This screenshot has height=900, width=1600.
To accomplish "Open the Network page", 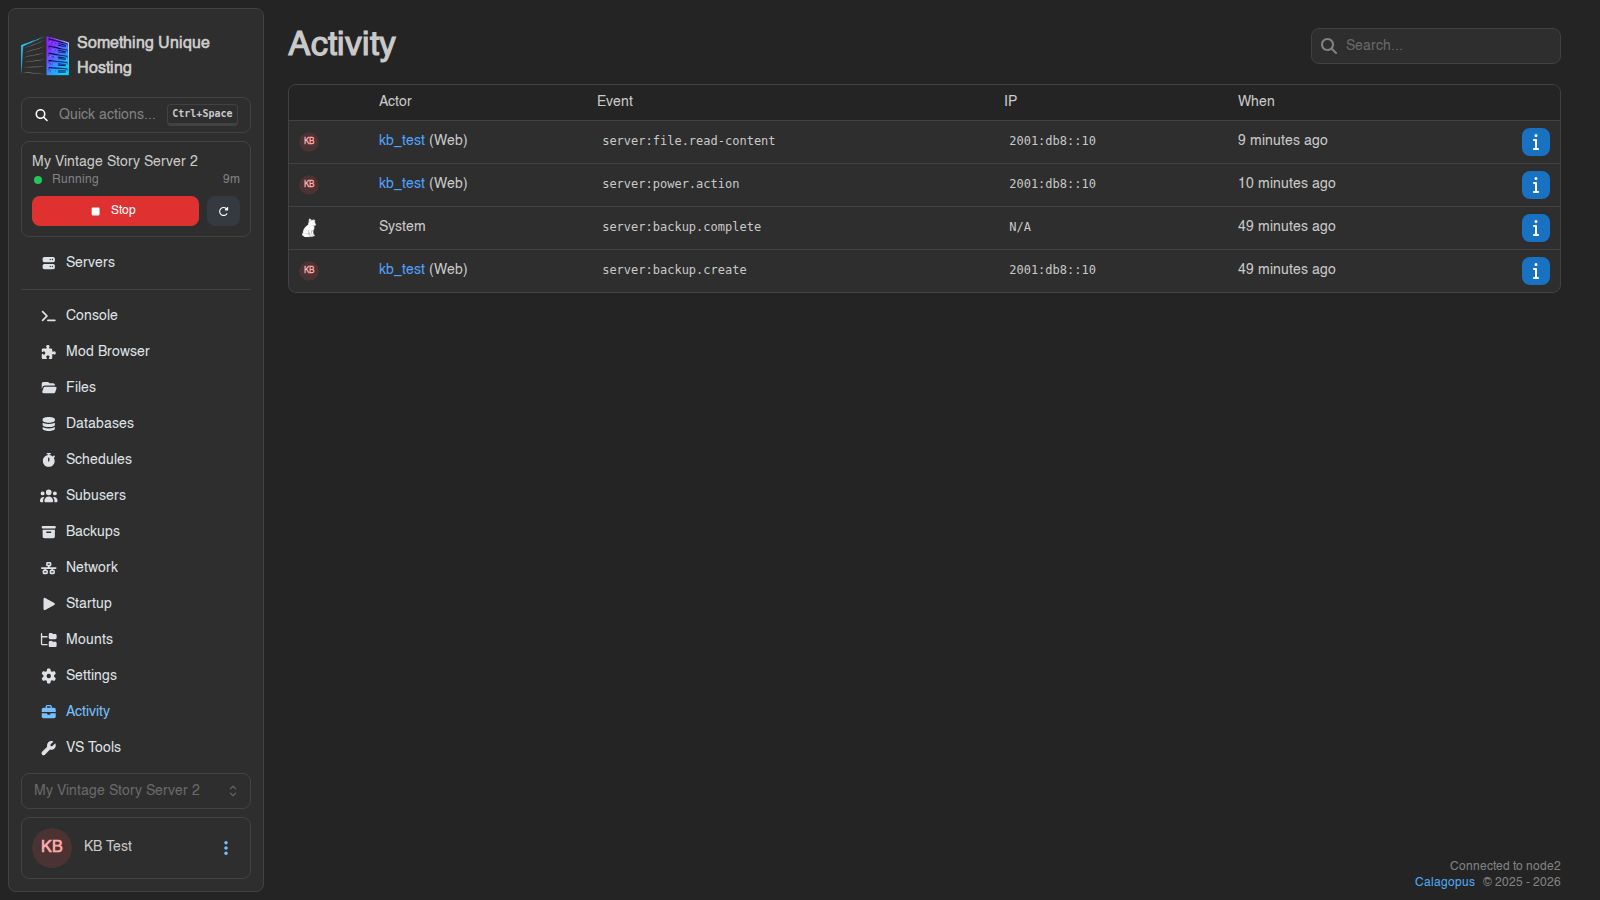I will [x=136, y=568].
